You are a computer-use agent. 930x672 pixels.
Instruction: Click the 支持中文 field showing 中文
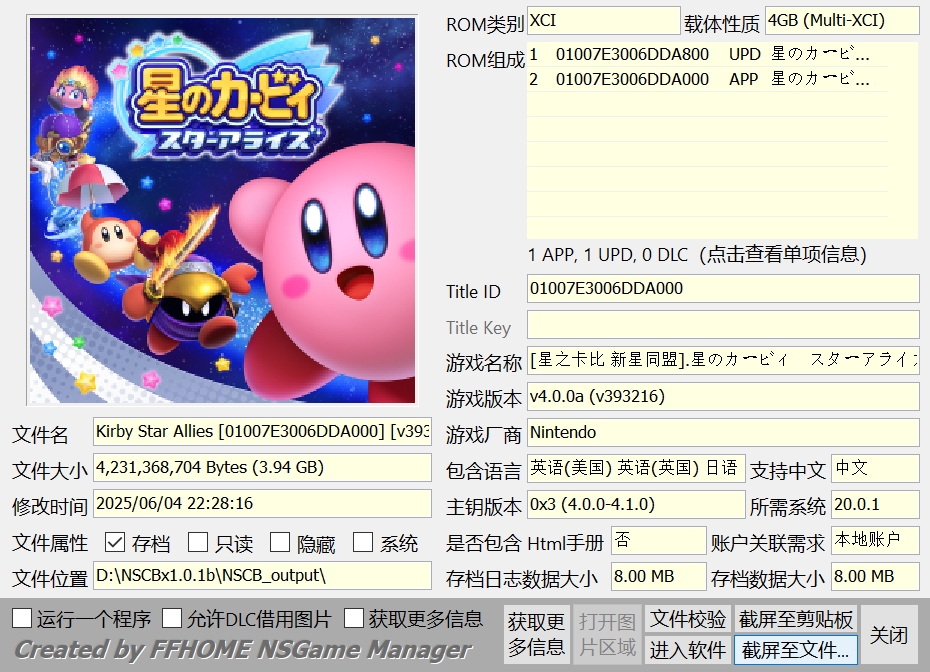[x=875, y=469]
